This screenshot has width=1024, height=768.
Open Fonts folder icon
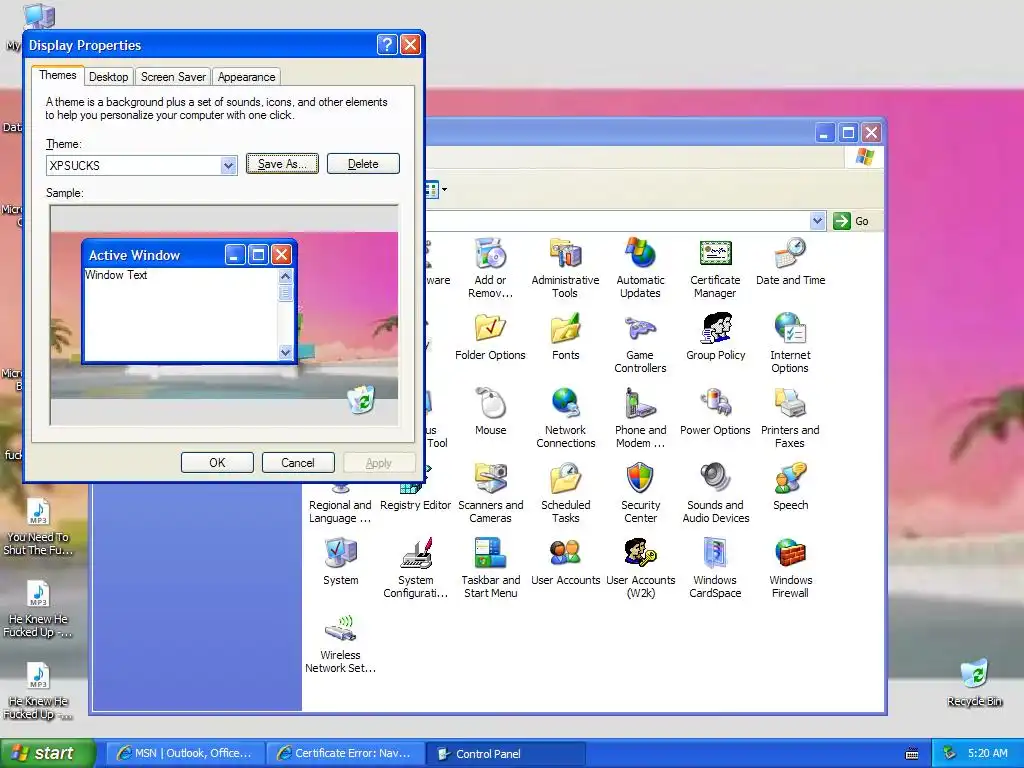tap(566, 337)
